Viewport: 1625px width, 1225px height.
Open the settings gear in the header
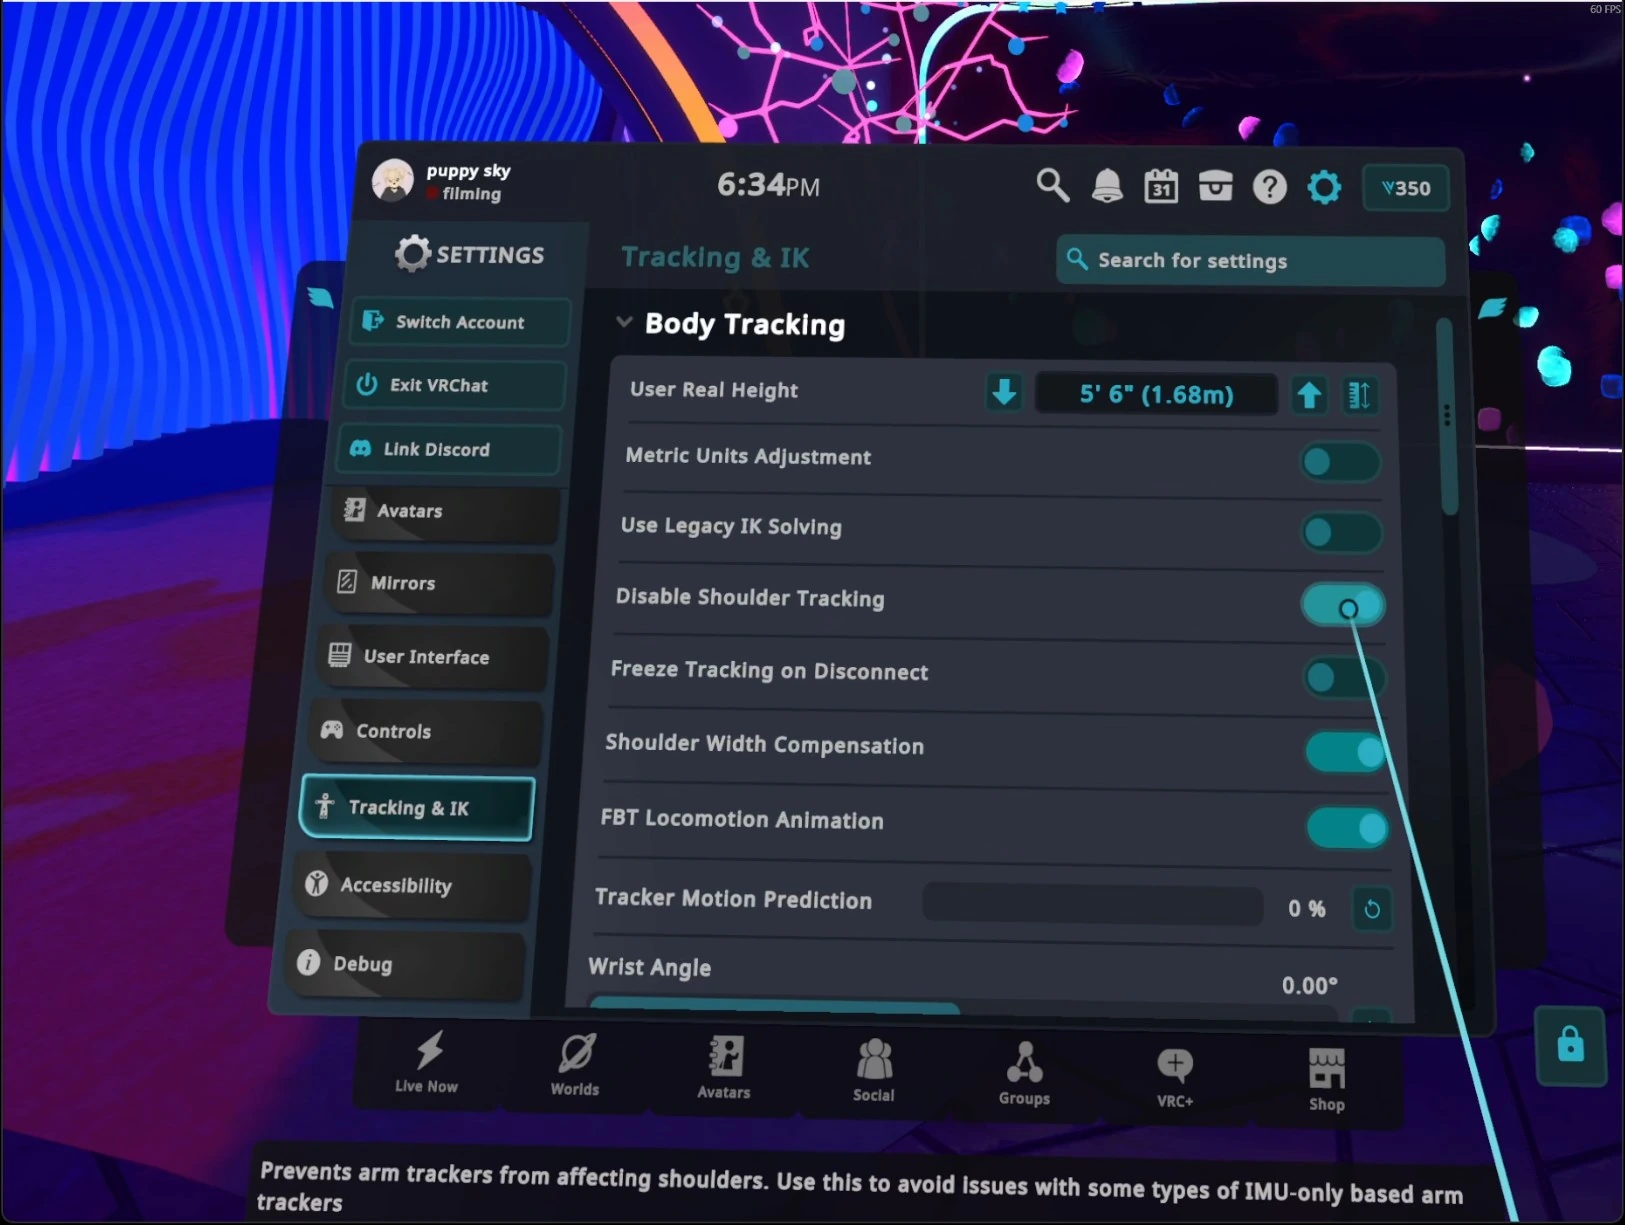click(1324, 187)
